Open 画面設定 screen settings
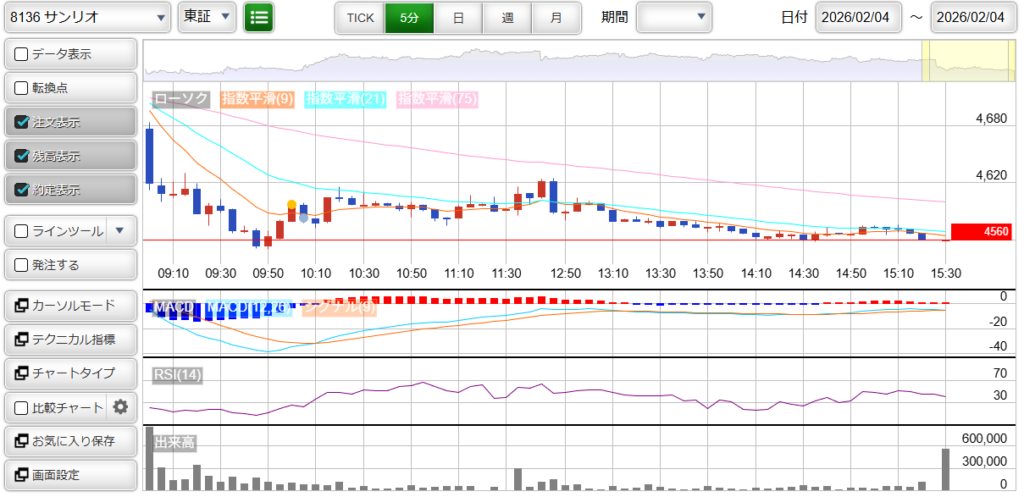The image size is (1024, 497). pyautogui.click(x=70, y=475)
